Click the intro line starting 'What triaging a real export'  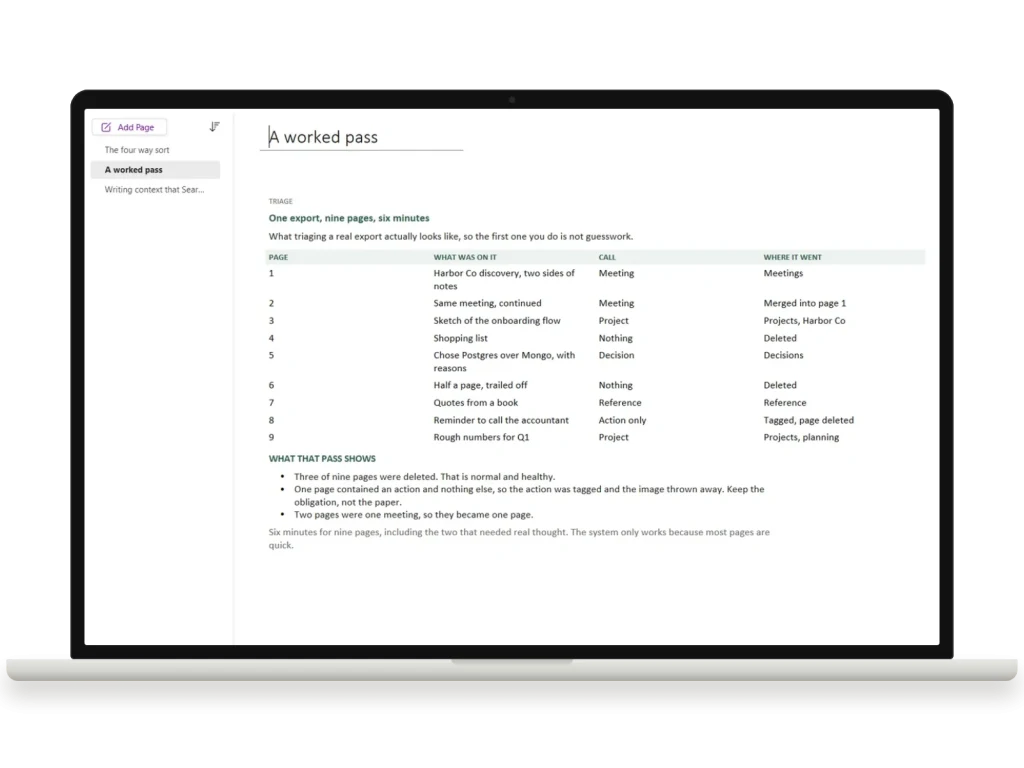click(451, 236)
